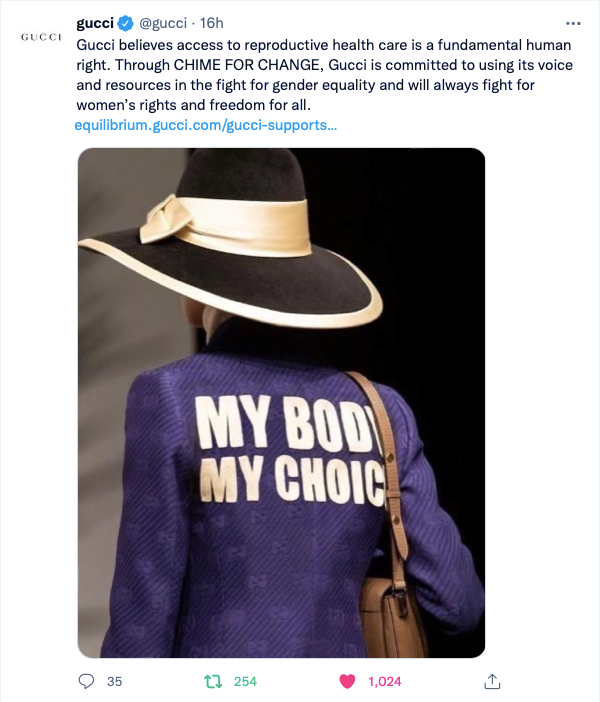Click the 254 retweets count
This screenshot has width=600, height=702.
(x=245, y=681)
